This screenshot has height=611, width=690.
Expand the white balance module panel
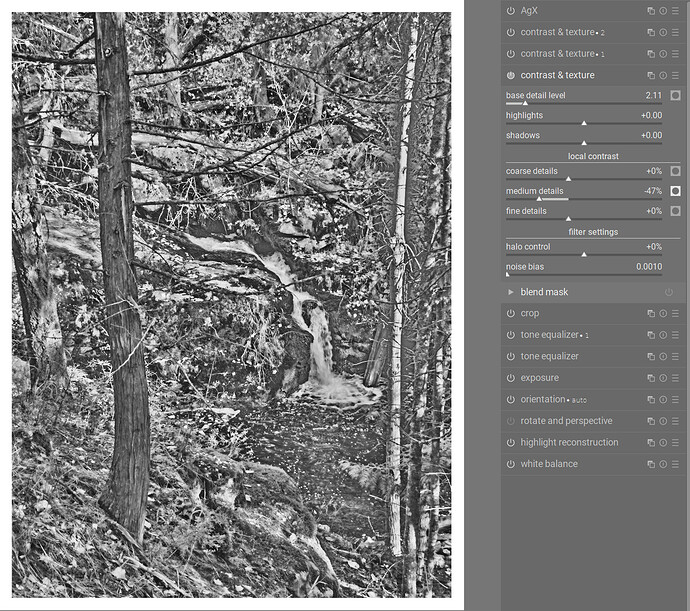549,464
